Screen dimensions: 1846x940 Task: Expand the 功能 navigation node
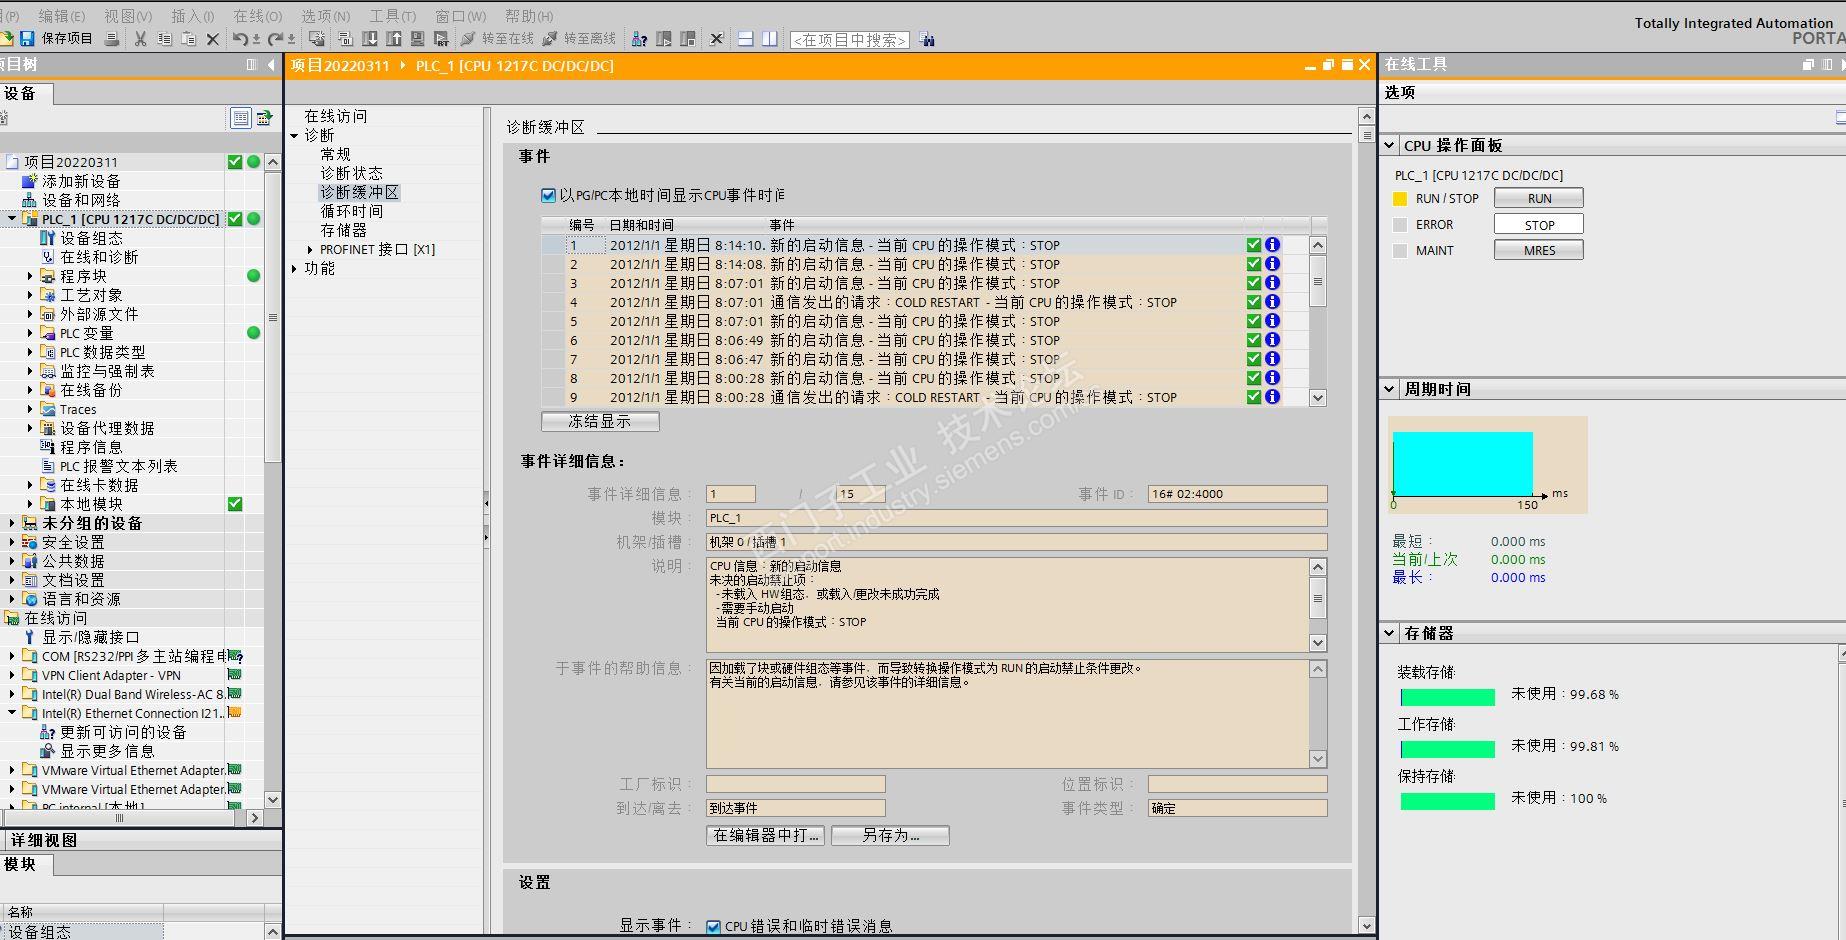(x=294, y=269)
